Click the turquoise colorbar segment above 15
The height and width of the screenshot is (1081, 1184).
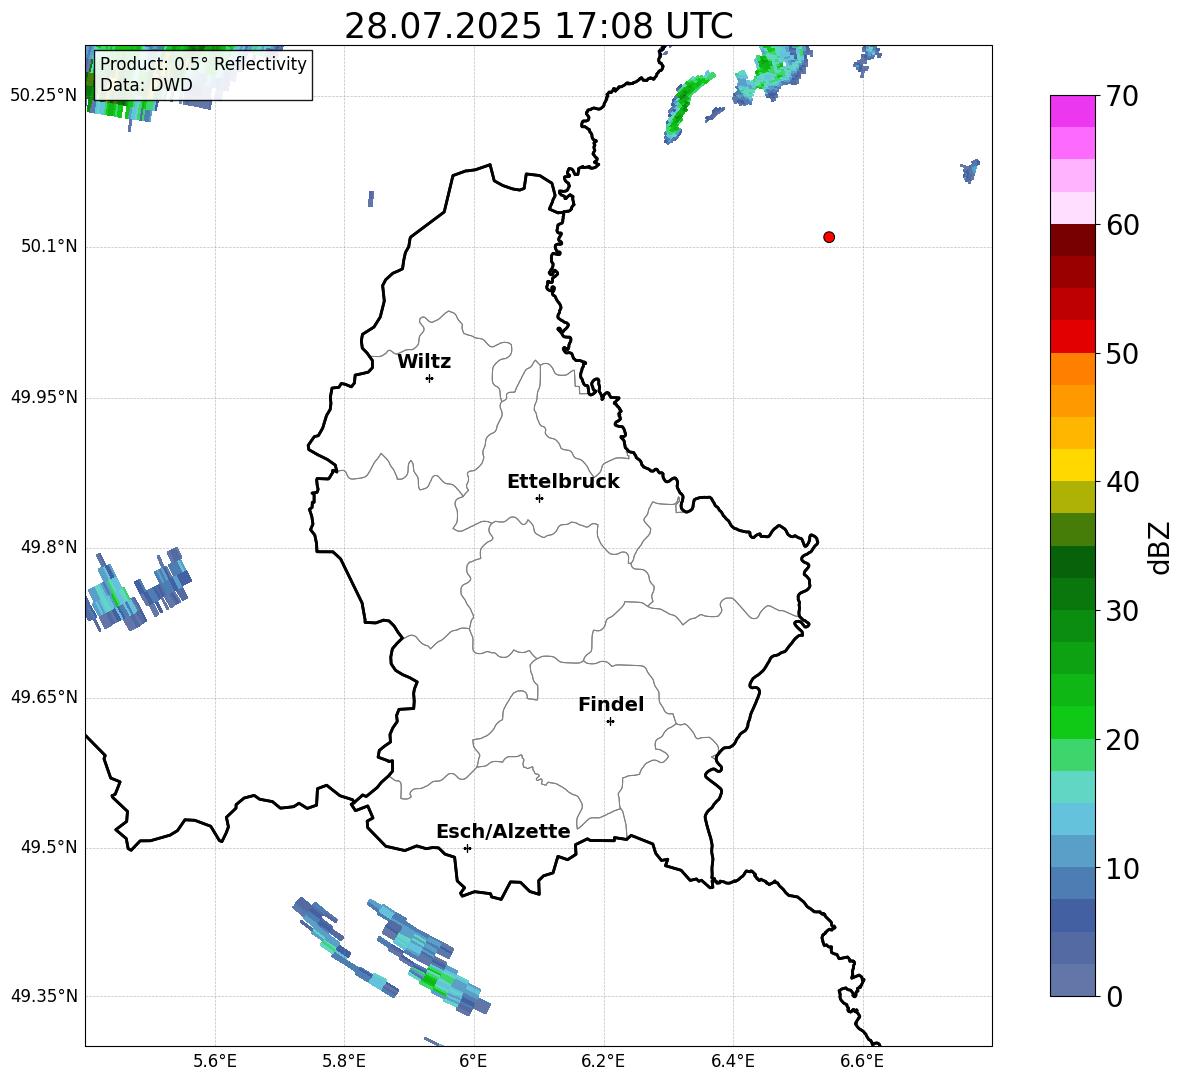(x=1072, y=787)
